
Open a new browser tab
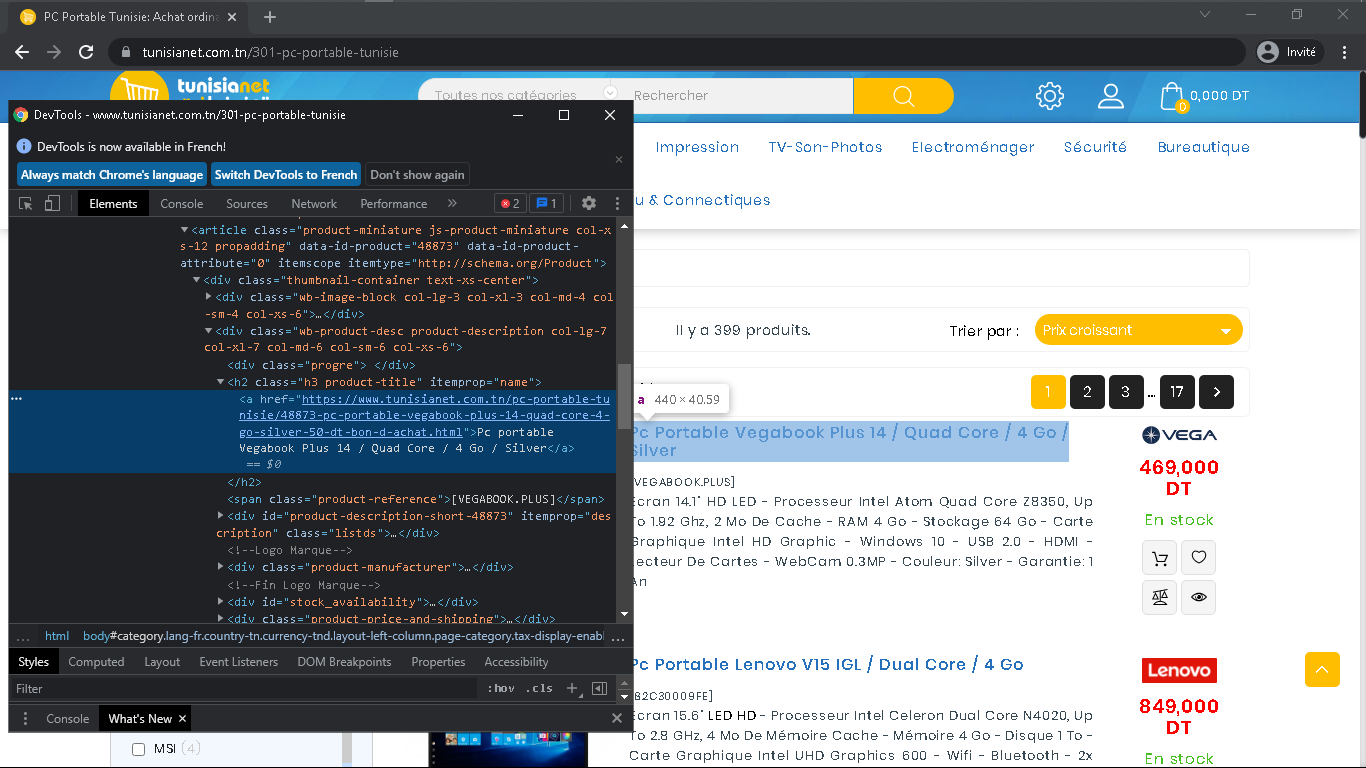point(270,17)
